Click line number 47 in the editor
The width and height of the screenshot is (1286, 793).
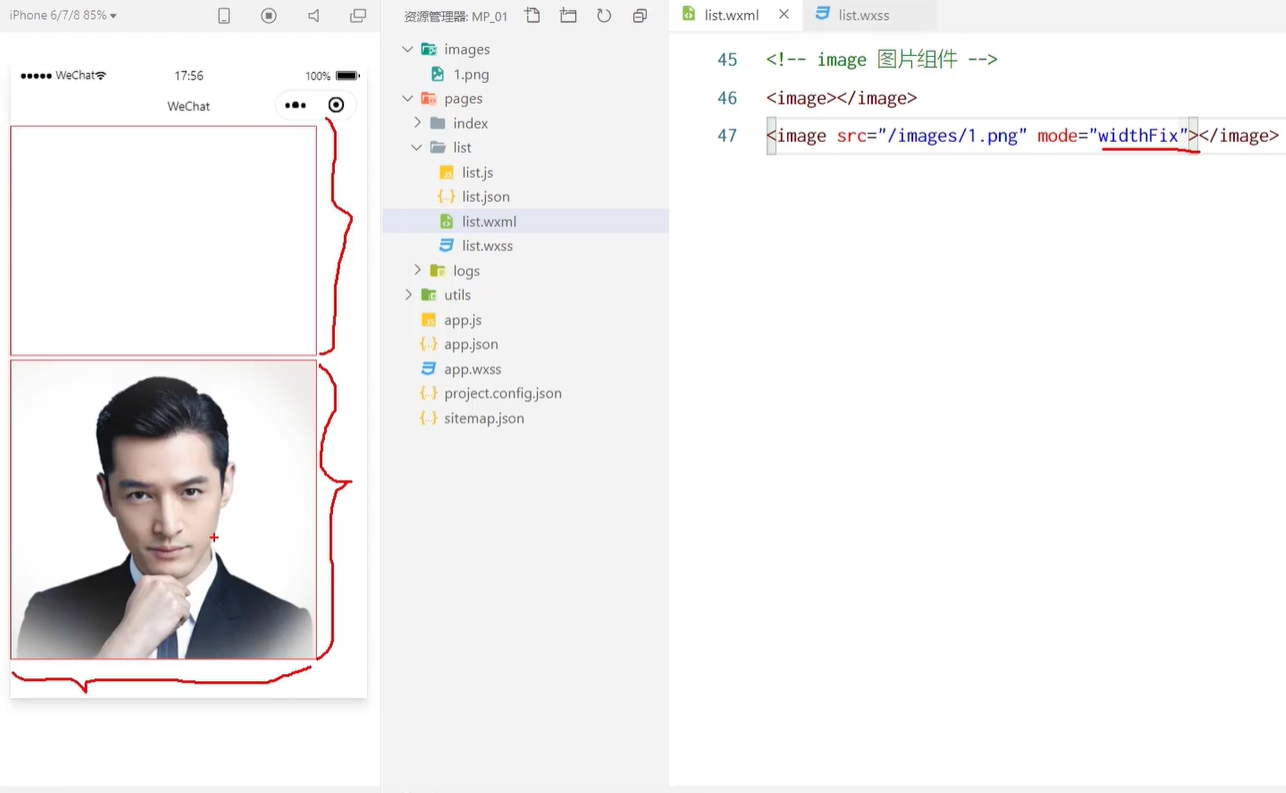(x=727, y=136)
